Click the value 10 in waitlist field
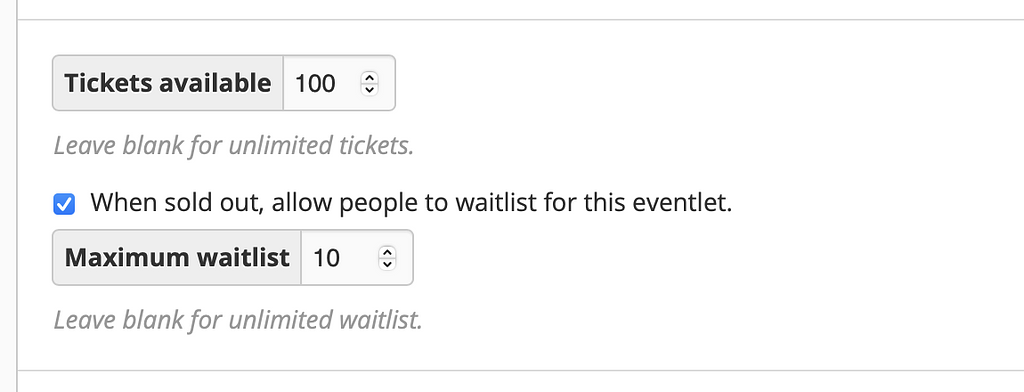This screenshot has width=1024, height=392. [327, 258]
